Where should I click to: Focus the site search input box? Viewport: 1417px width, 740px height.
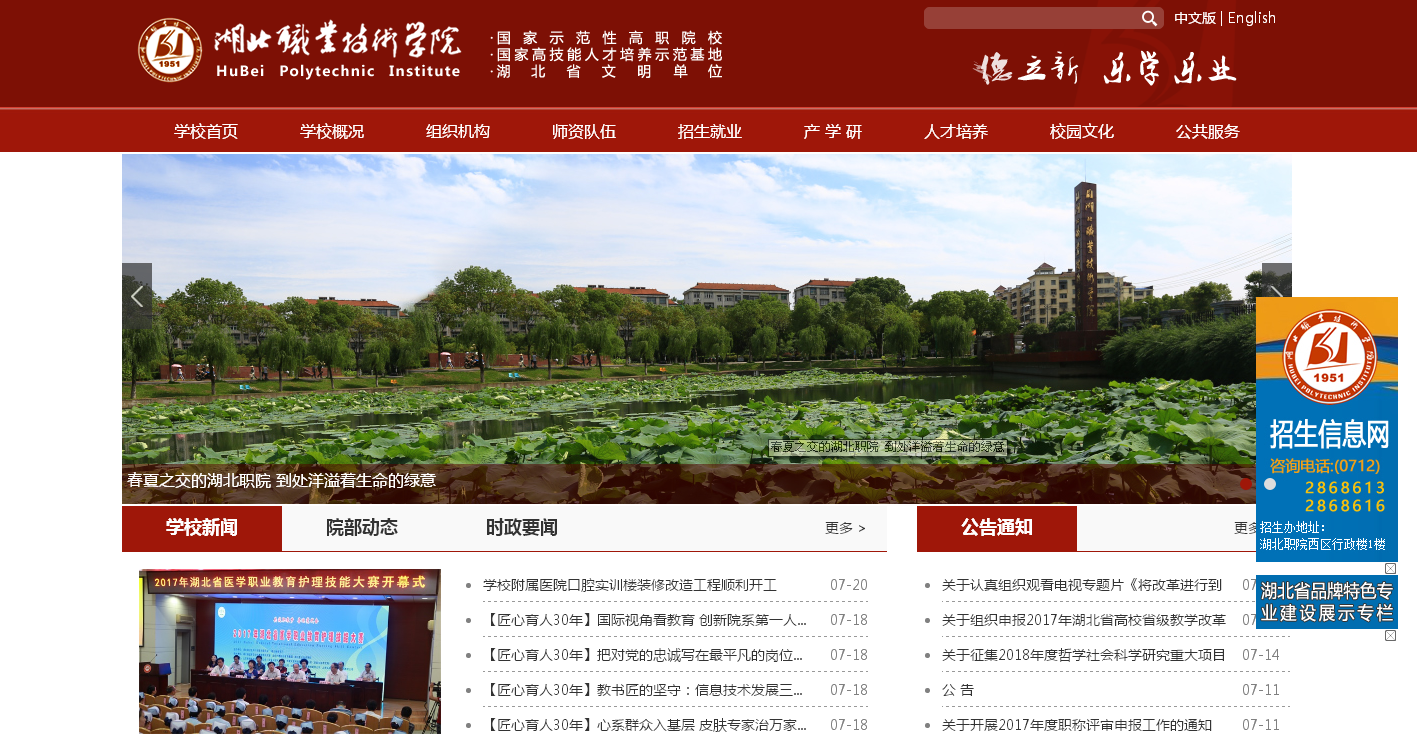(1031, 18)
